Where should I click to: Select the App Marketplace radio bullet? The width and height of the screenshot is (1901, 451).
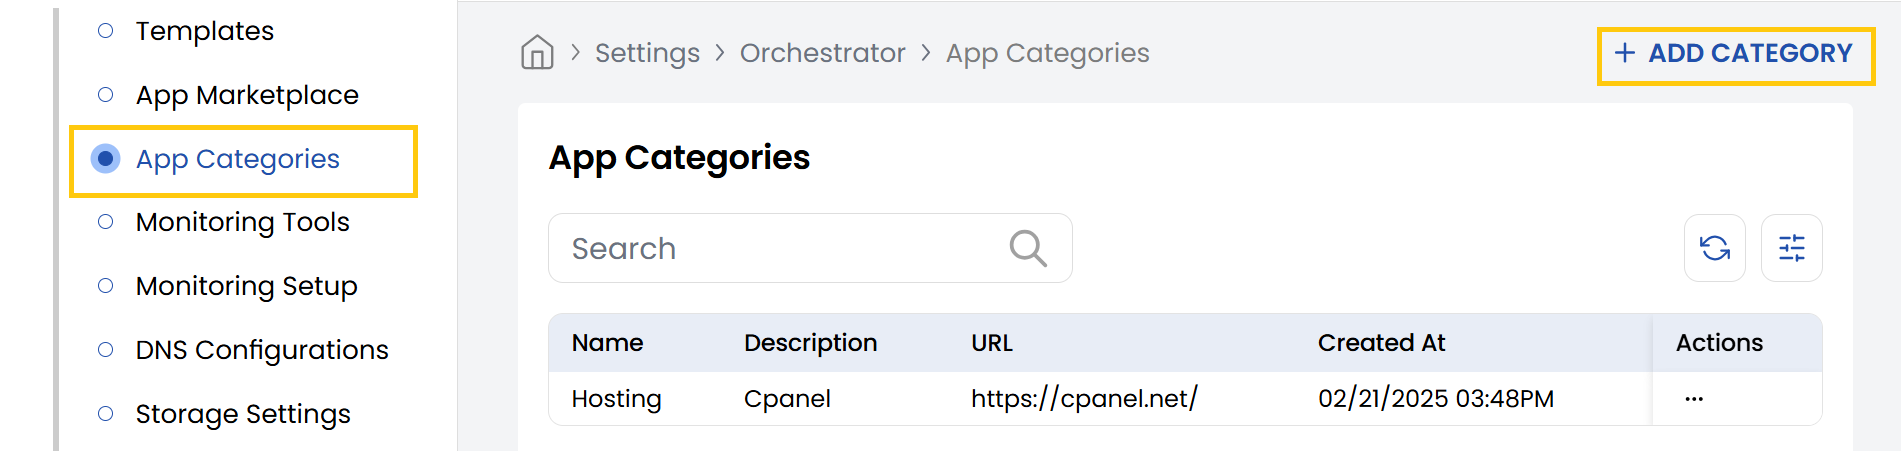click(106, 95)
